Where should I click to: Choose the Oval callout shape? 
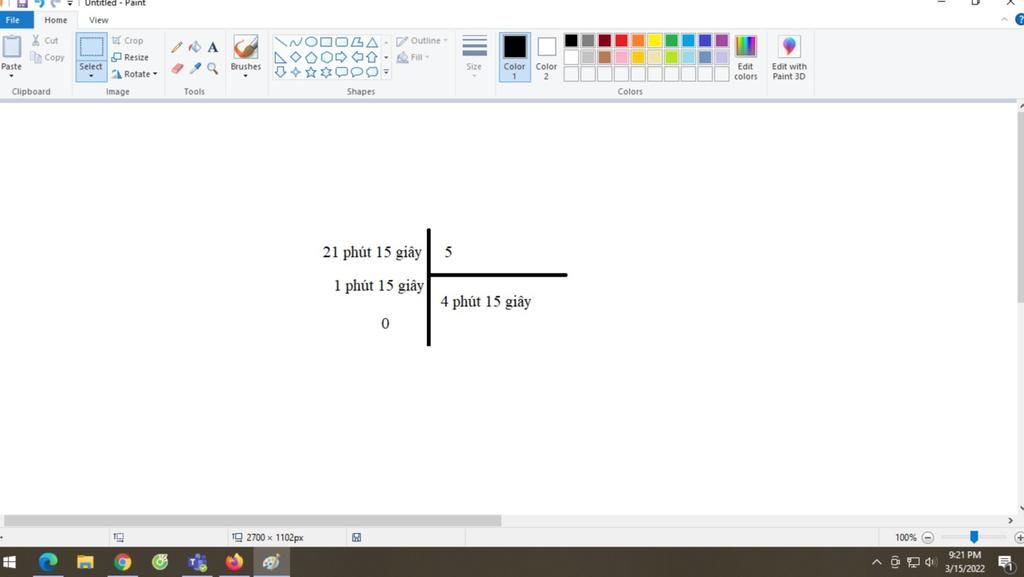[x=357, y=72]
